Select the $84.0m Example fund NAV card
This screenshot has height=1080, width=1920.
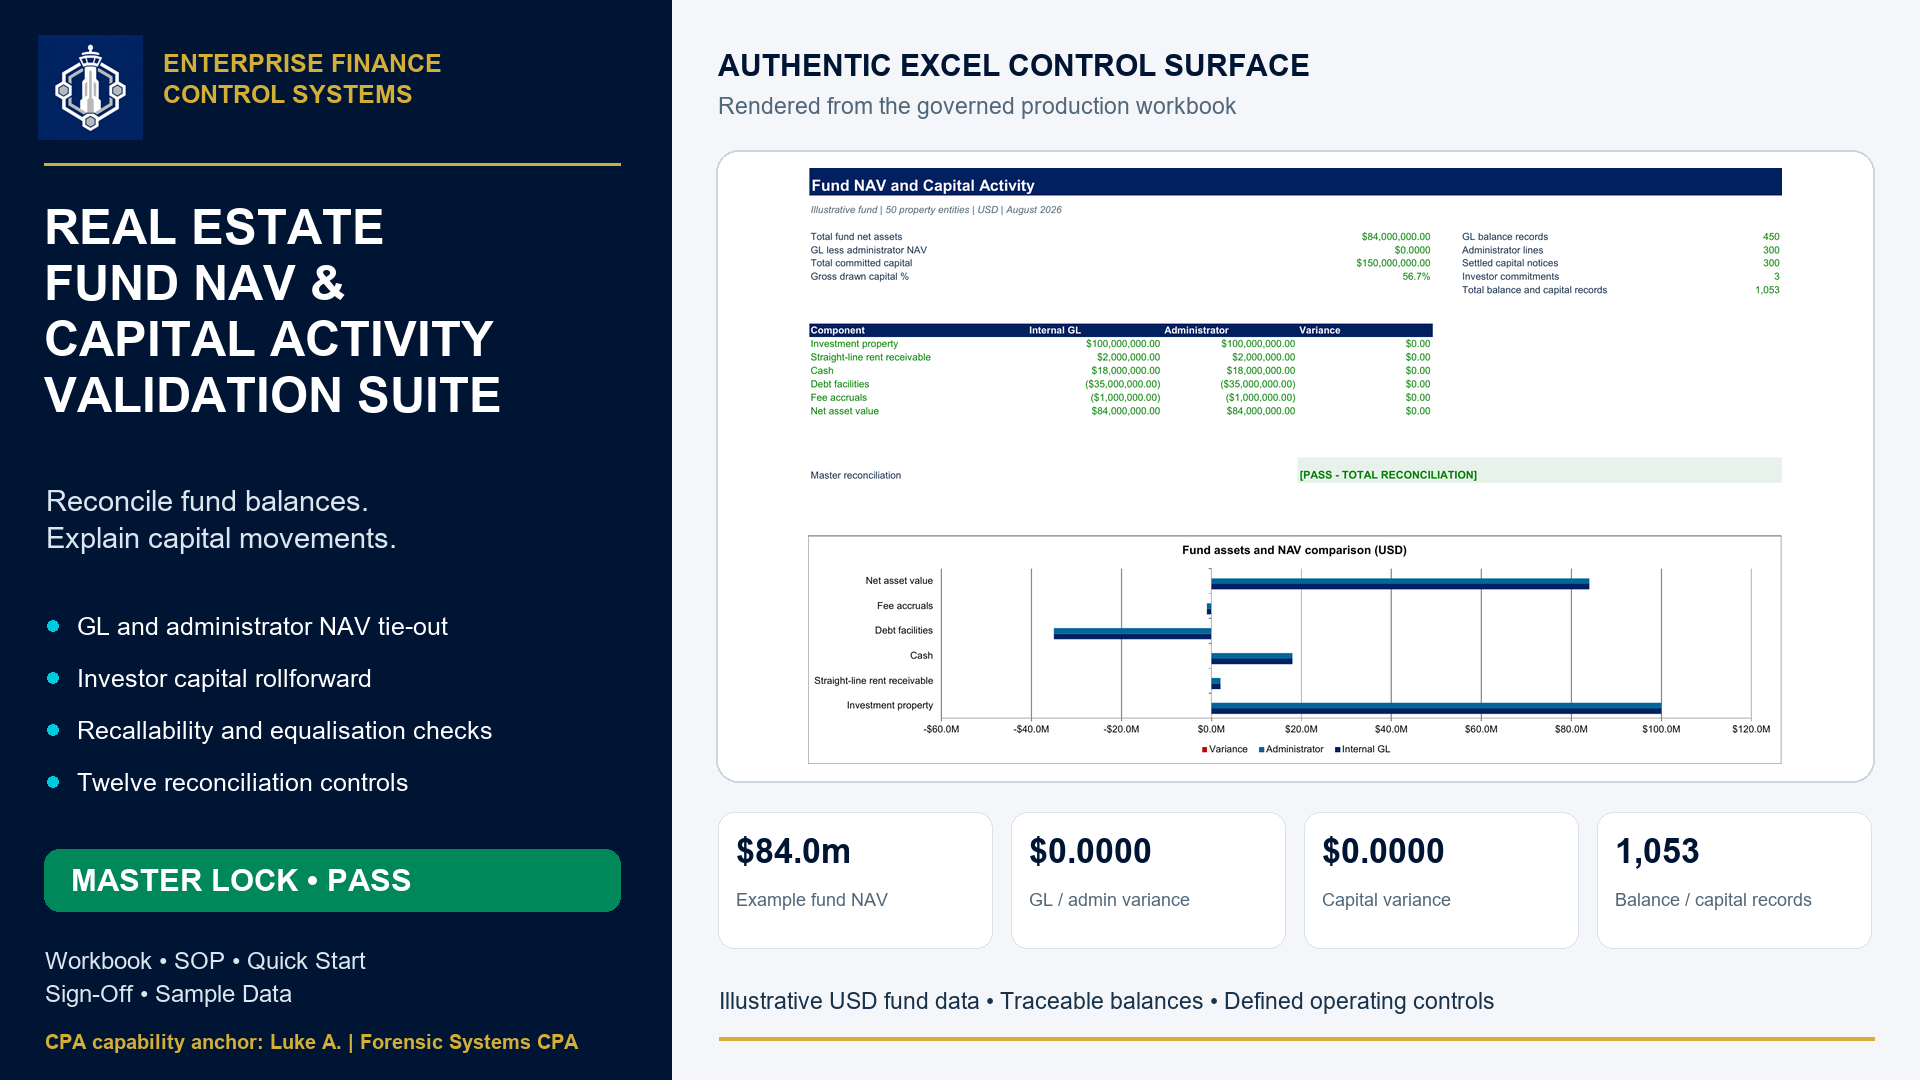tap(855, 880)
